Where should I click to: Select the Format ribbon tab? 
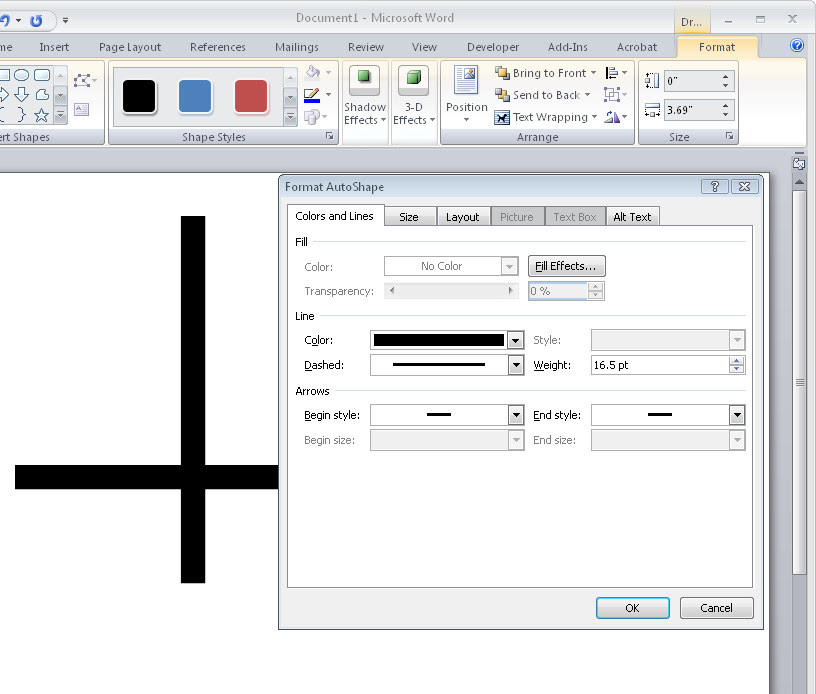(717, 47)
